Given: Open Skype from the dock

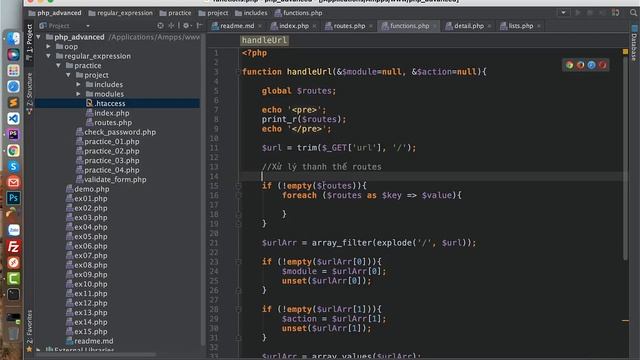Looking at the screenshot, I should (13, 167).
